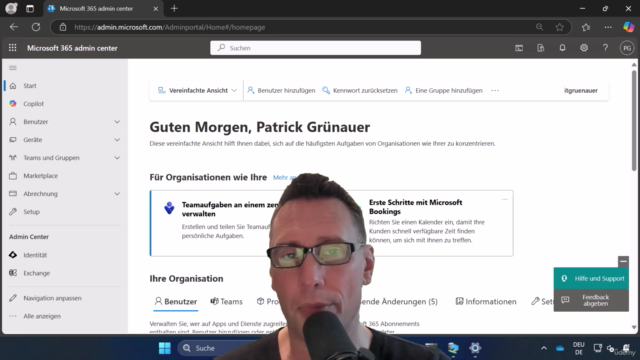Open the PG account avatar
Screen dimensions: 640x360
tap(627, 48)
